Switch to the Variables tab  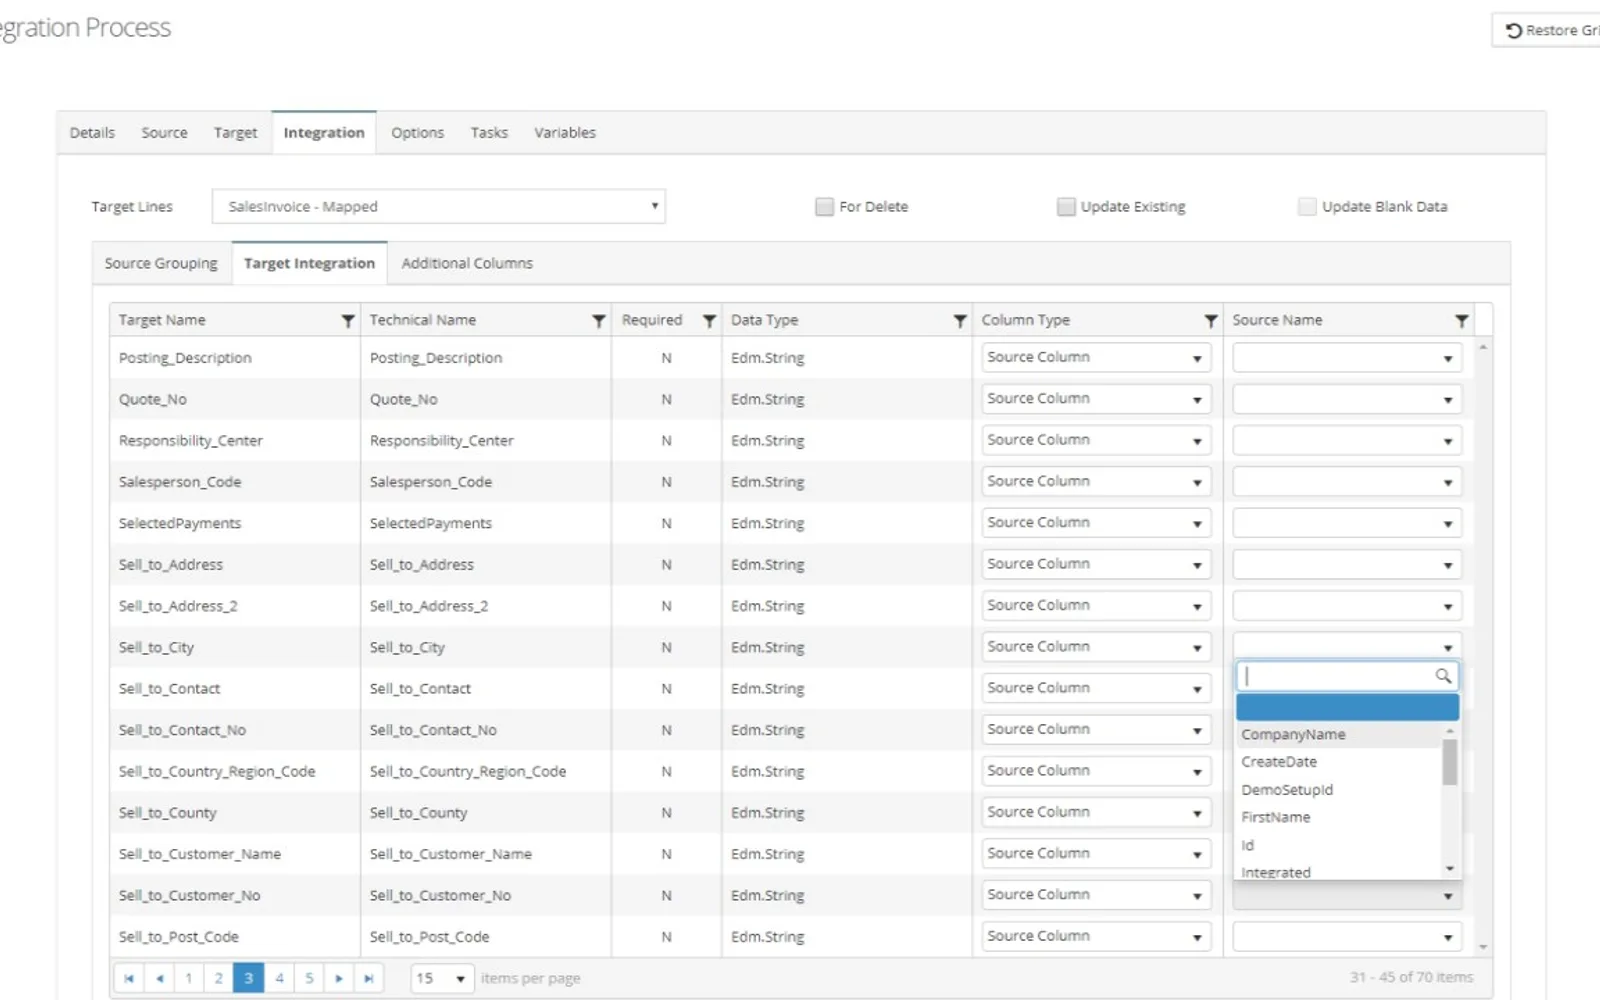[x=565, y=133]
